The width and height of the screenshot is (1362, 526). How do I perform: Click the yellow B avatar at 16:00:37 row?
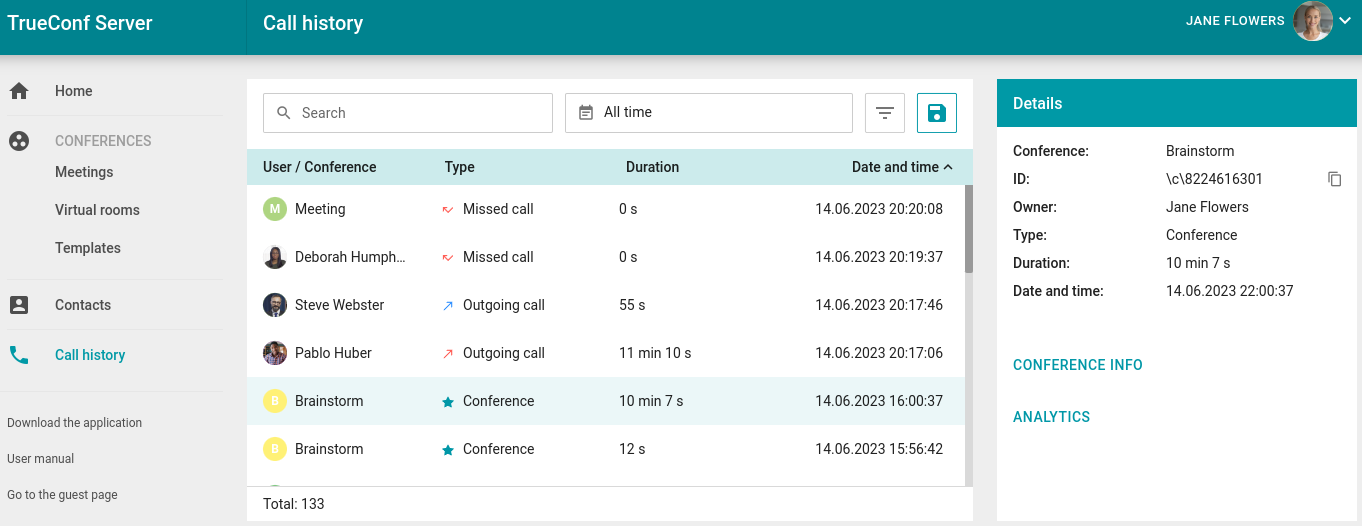coord(275,401)
